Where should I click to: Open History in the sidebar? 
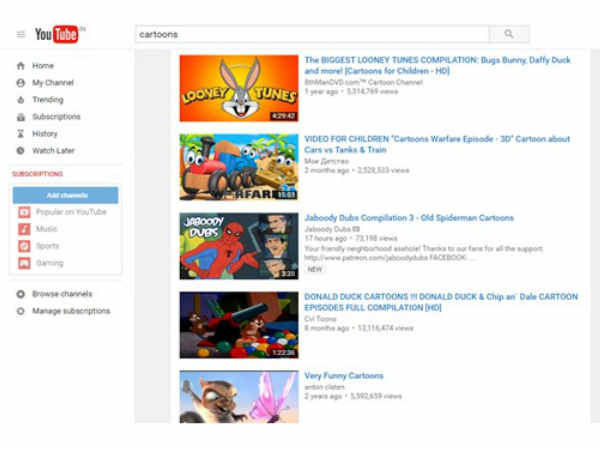coord(45,134)
